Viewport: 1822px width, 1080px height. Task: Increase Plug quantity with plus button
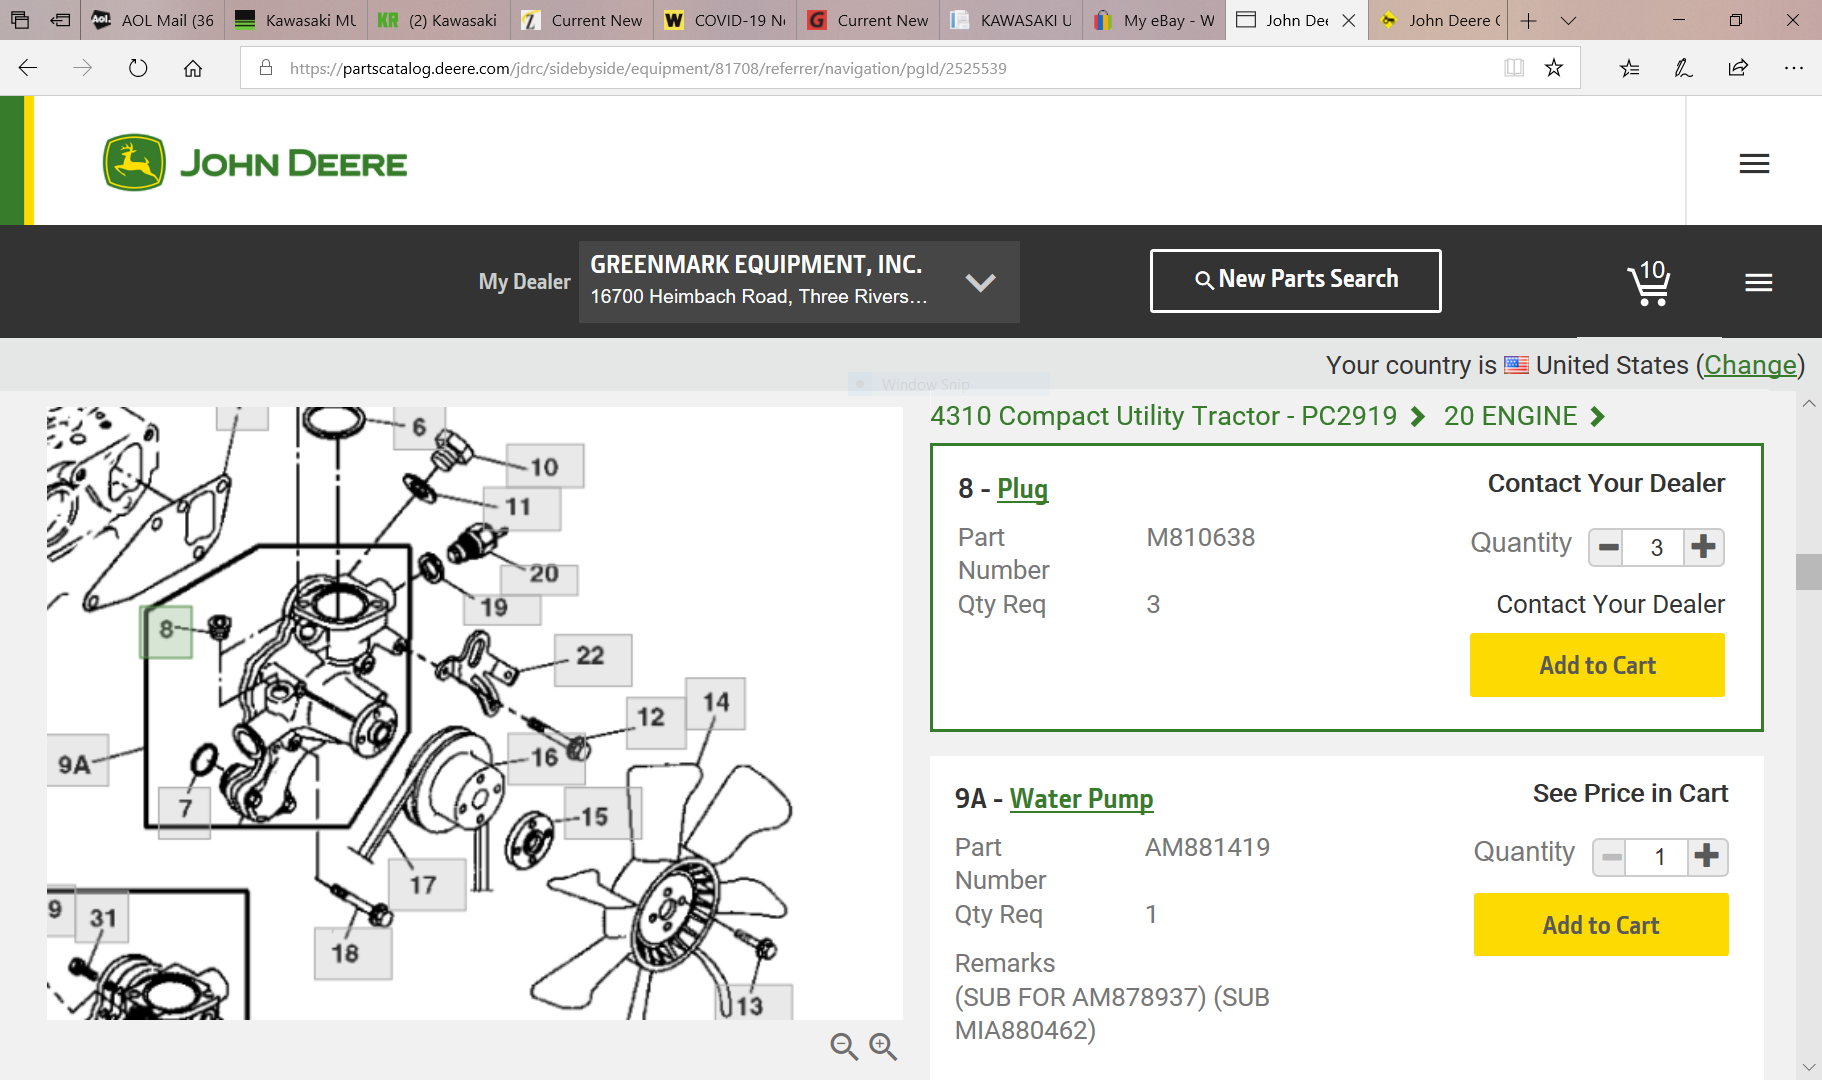1703,547
